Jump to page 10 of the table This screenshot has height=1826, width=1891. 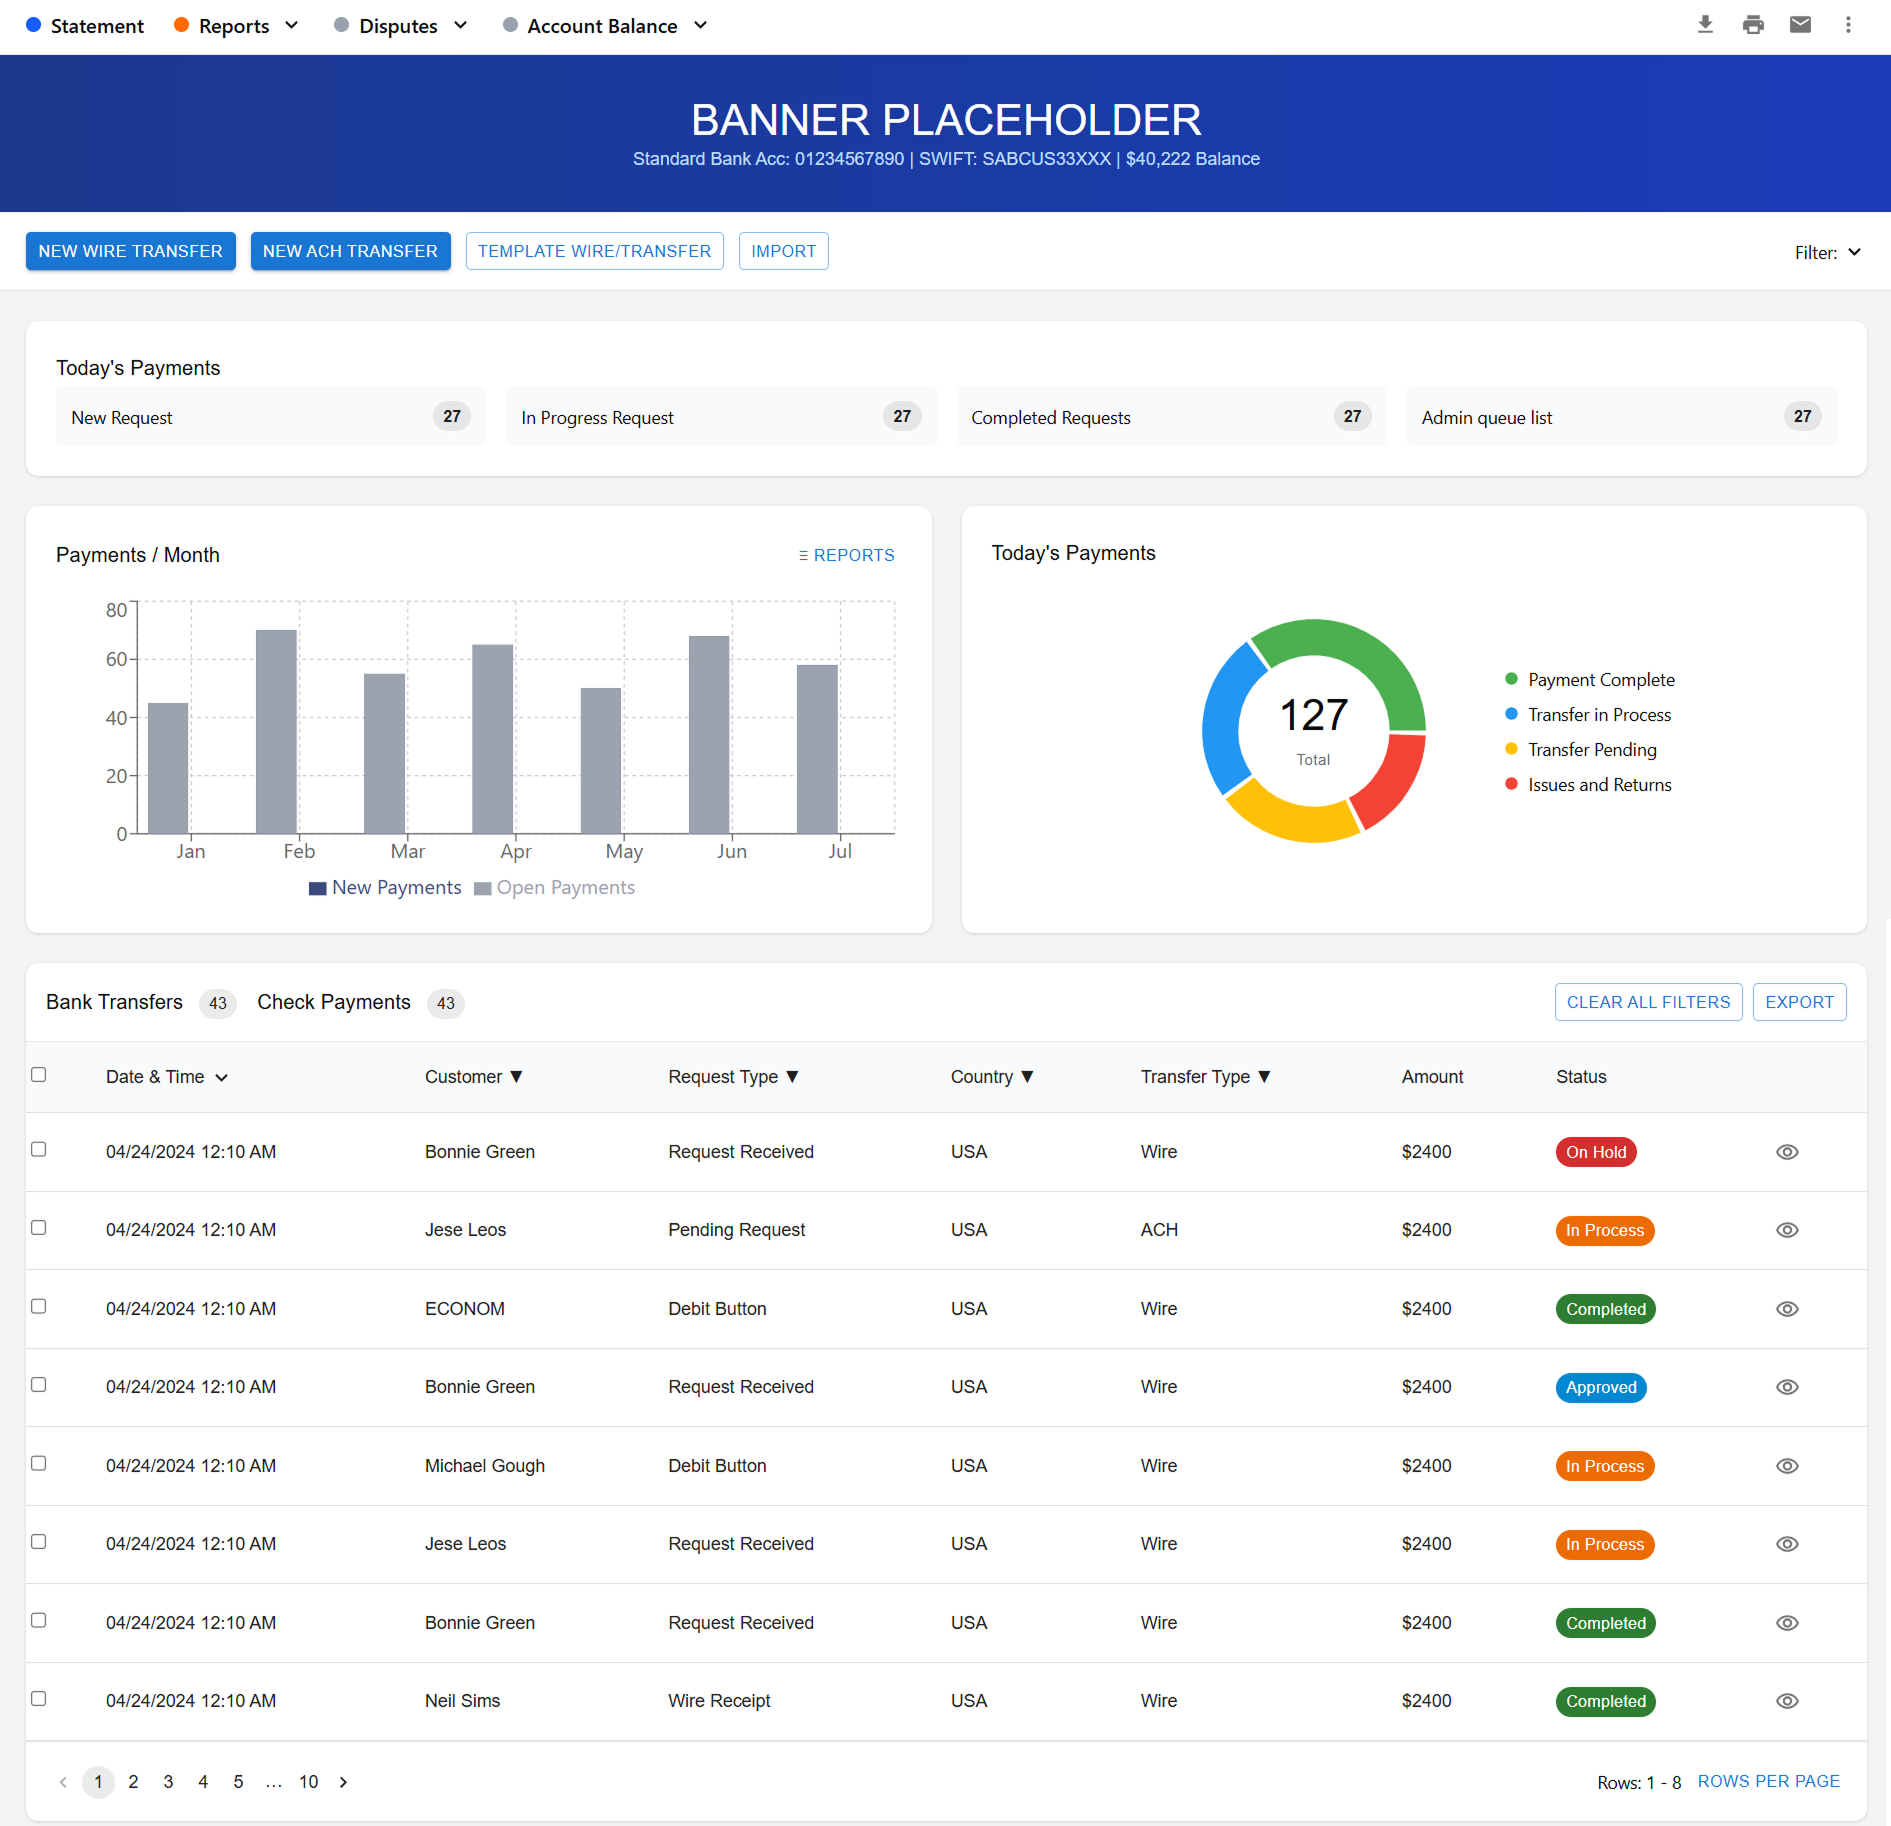308,1782
